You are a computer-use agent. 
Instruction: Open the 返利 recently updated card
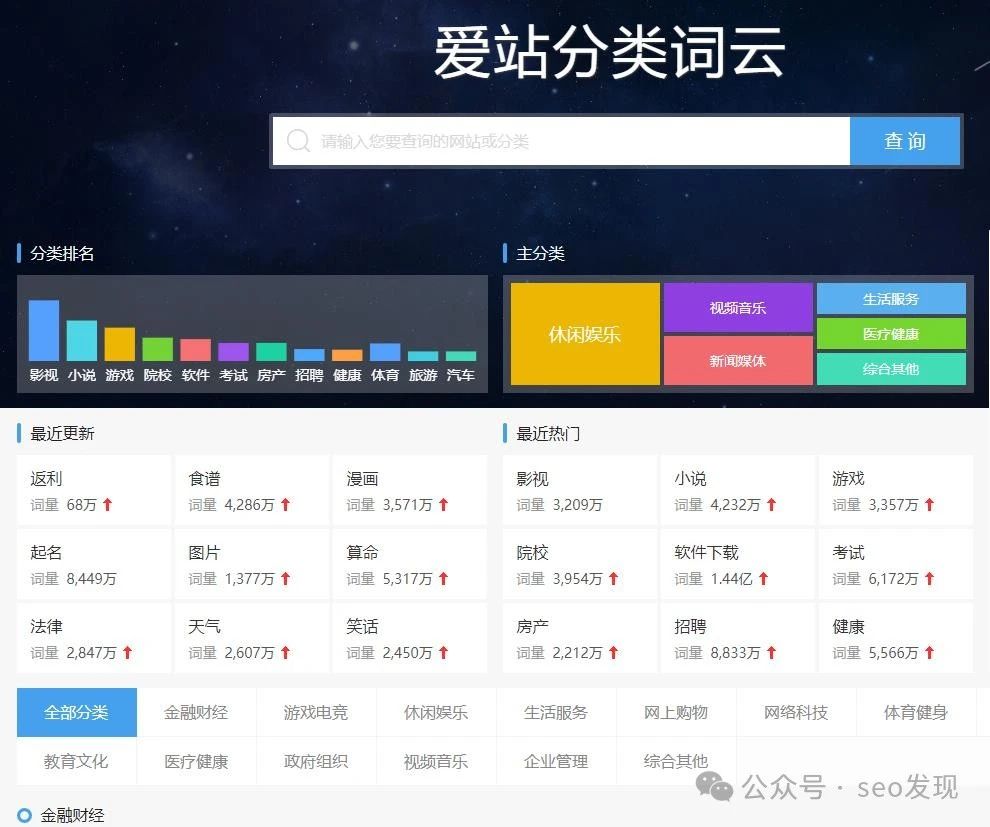[93, 491]
